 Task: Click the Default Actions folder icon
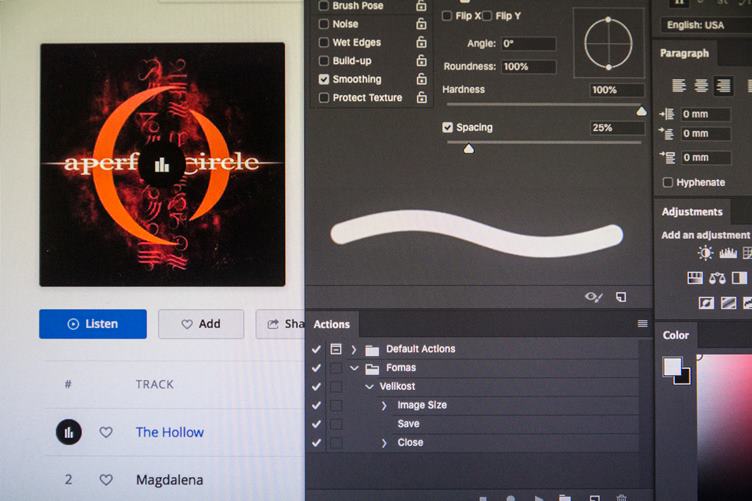[x=372, y=350]
